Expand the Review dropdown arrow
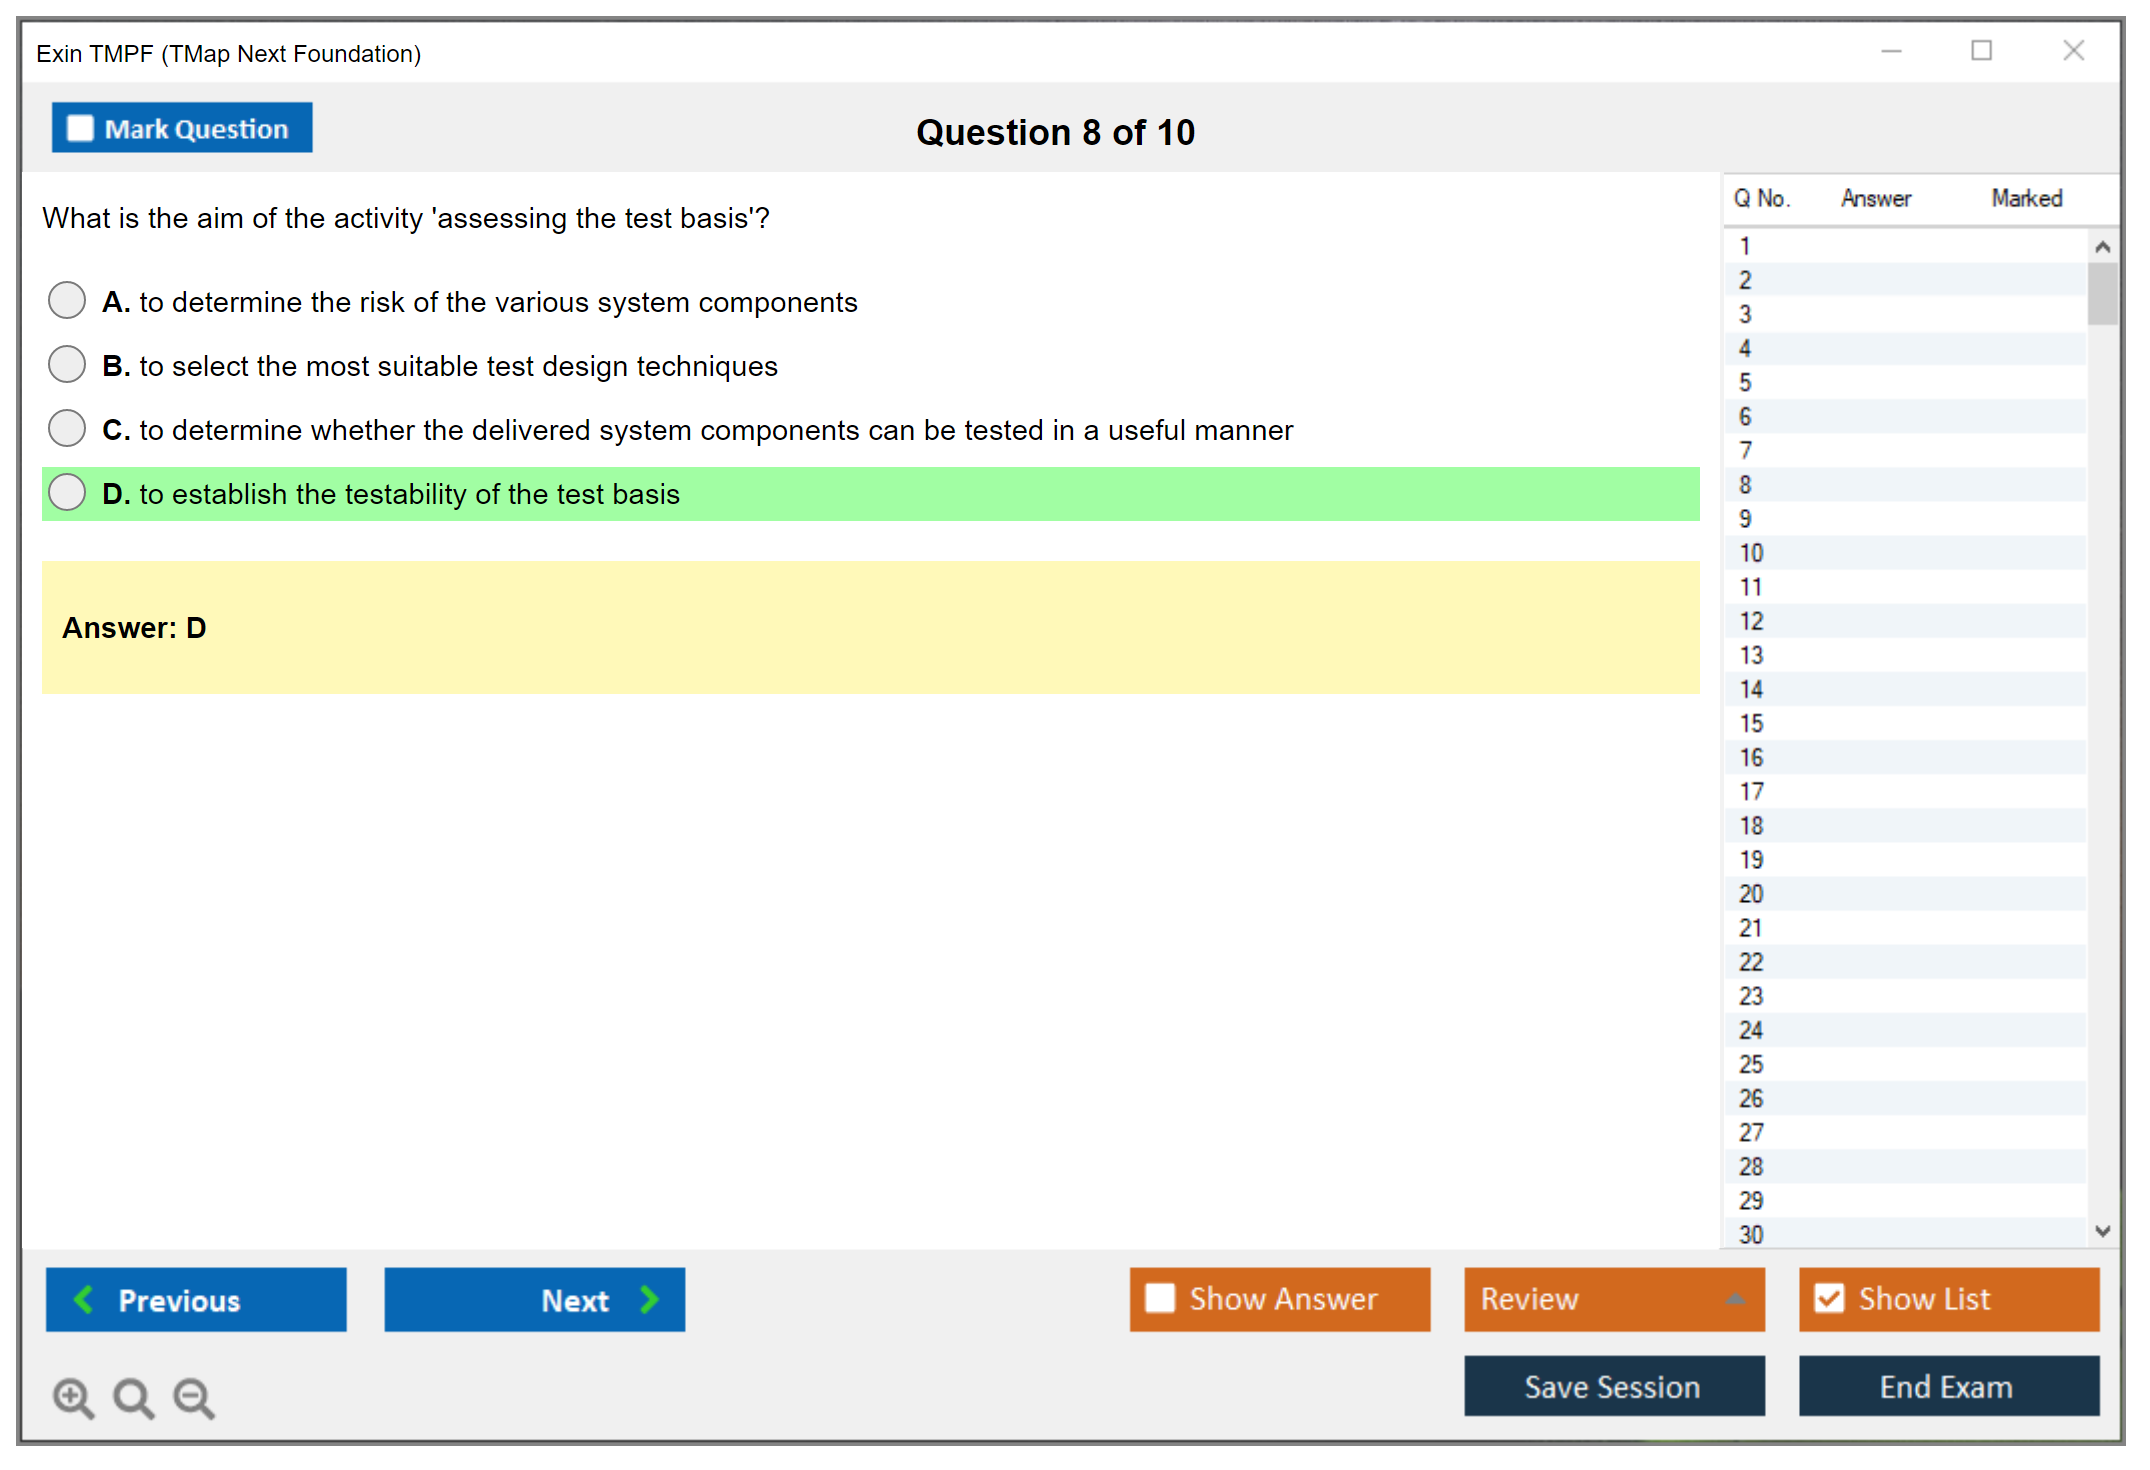 coord(1735,1299)
